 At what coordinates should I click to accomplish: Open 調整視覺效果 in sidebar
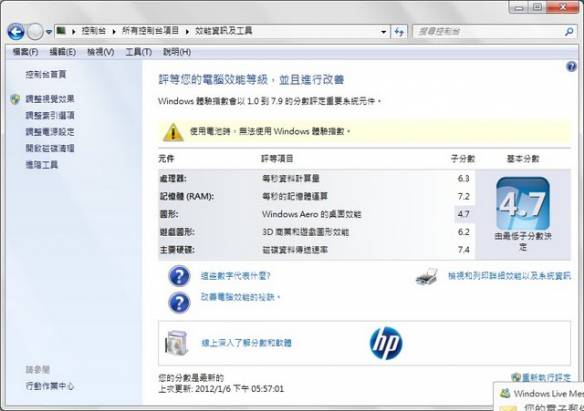pyautogui.click(x=50, y=99)
